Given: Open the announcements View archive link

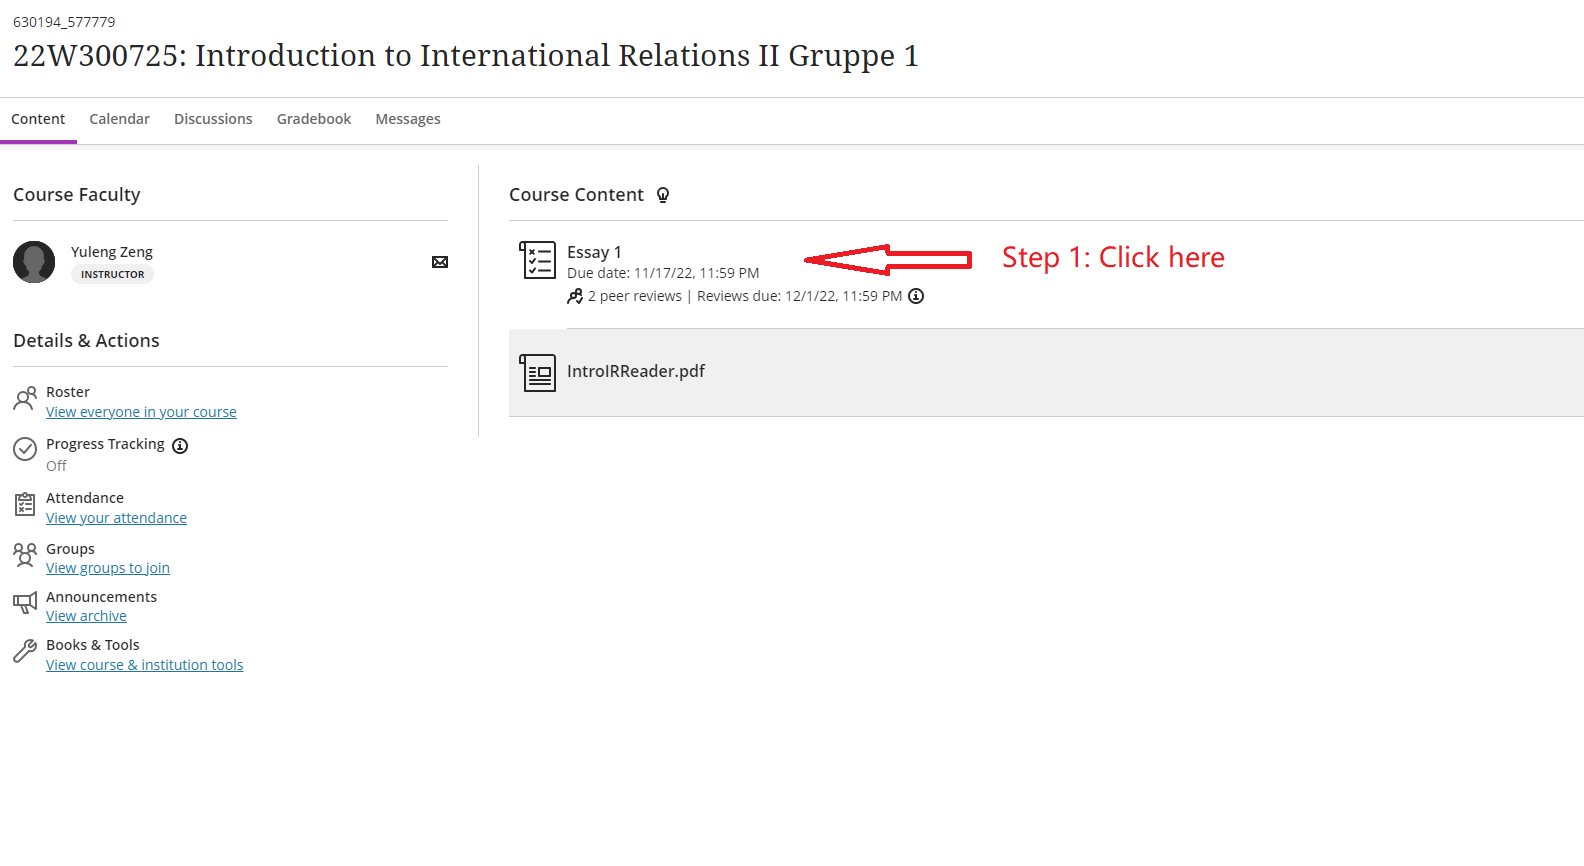Looking at the screenshot, I should point(86,616).
